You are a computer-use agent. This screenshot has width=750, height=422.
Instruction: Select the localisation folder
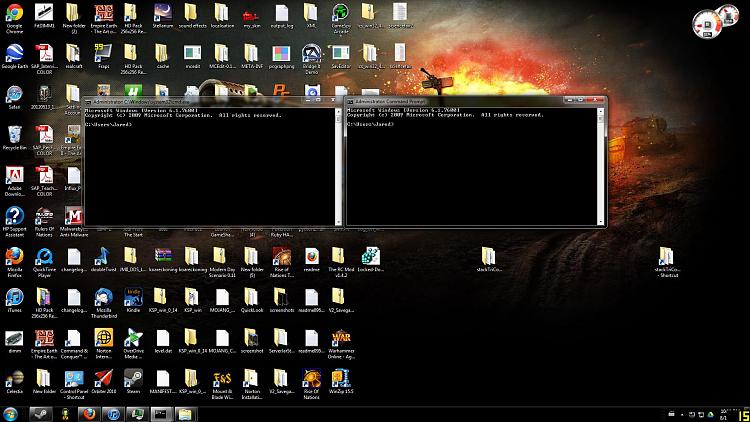click(x=222, y=16)
